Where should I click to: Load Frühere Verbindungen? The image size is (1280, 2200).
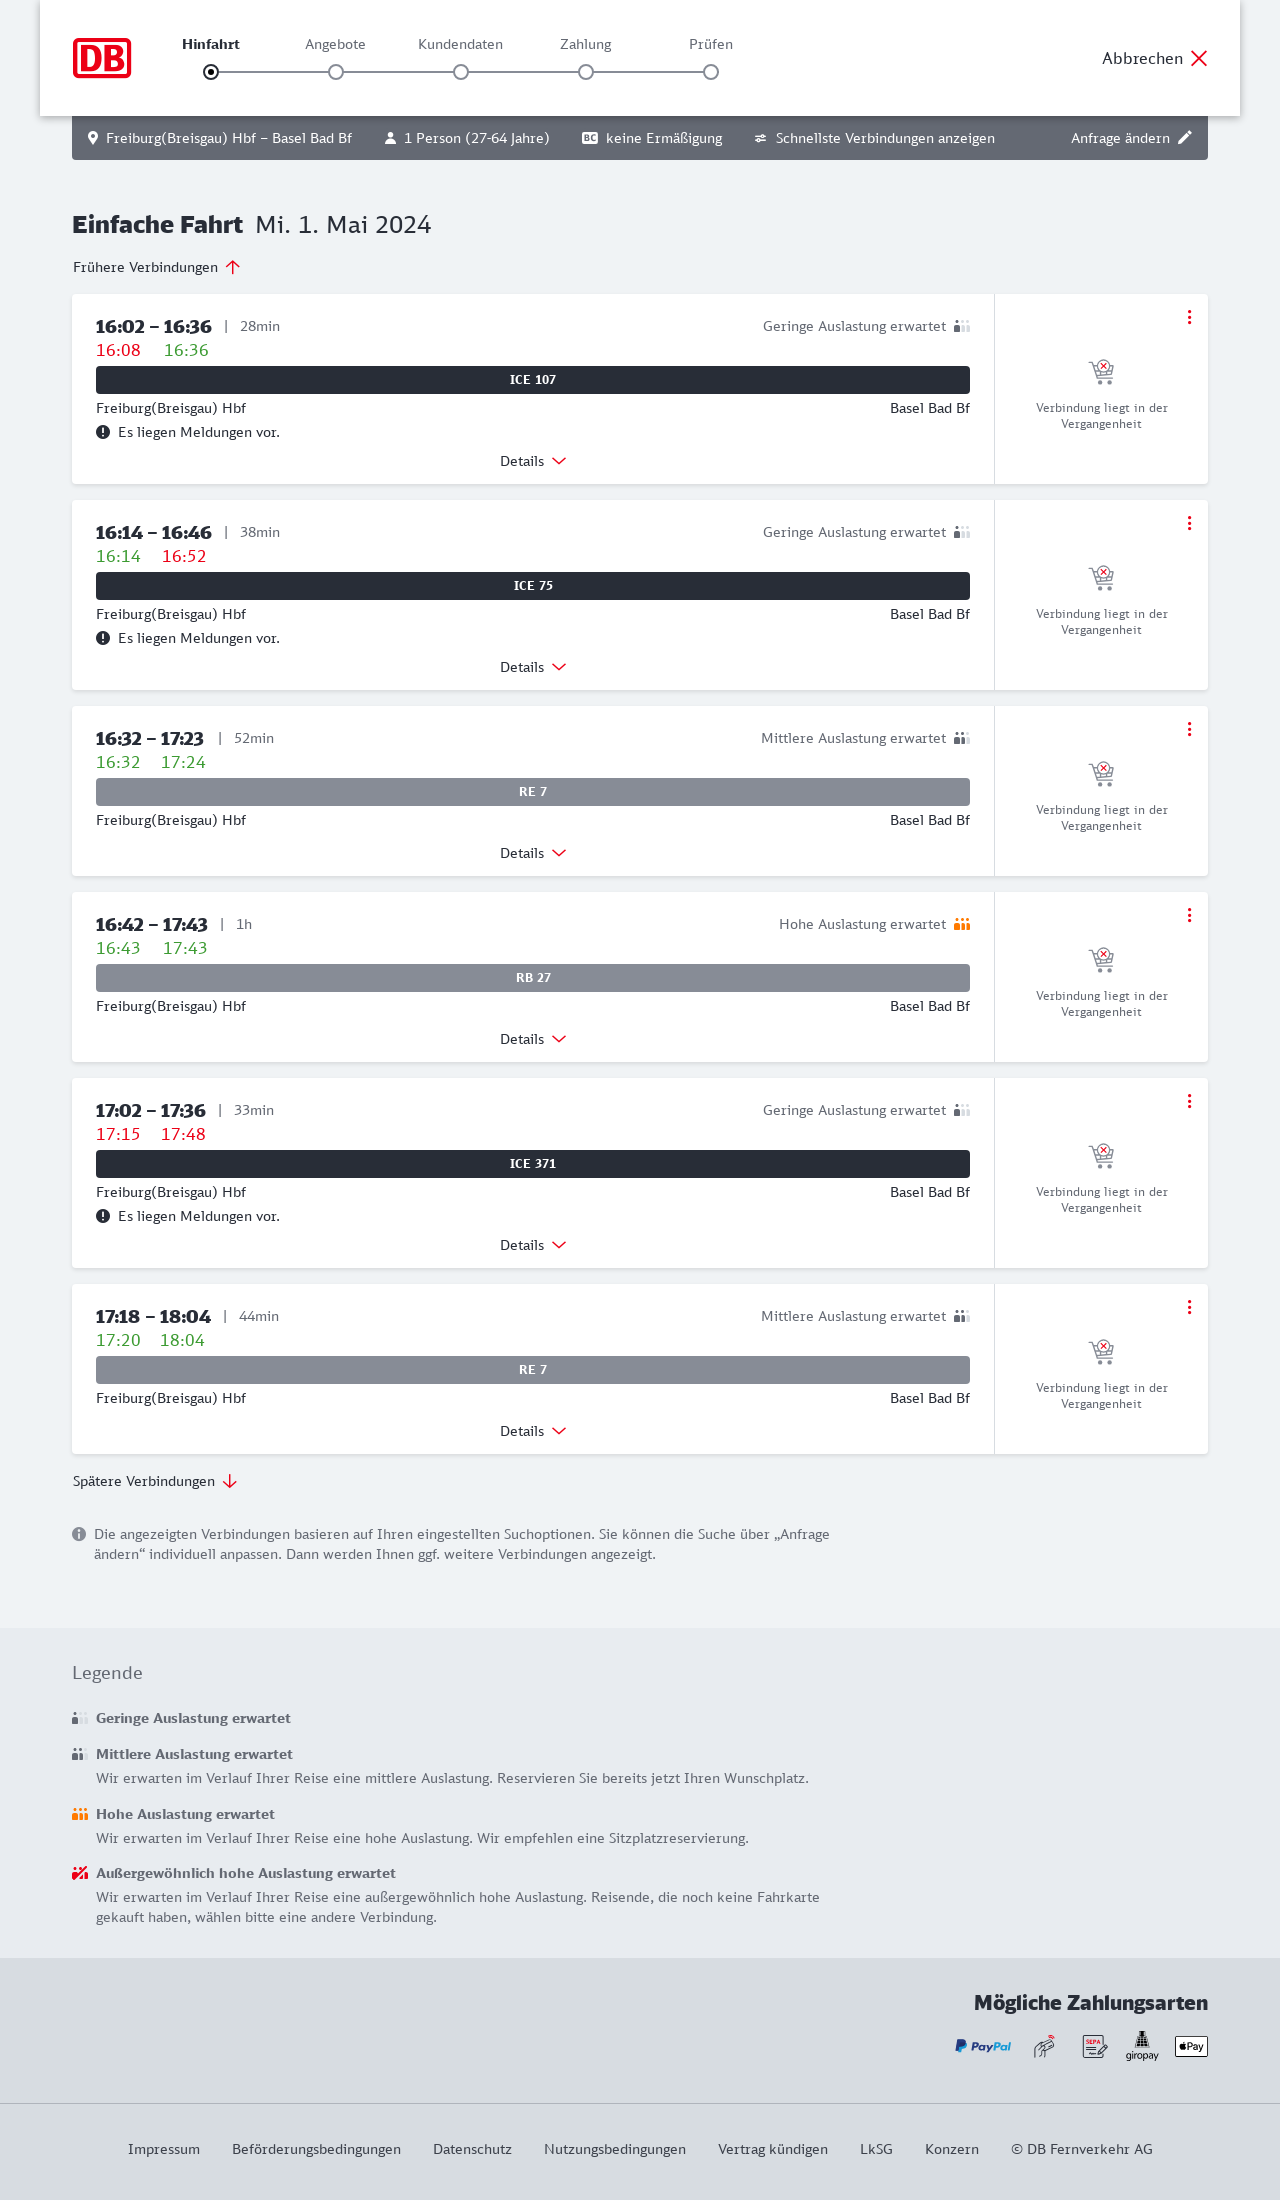pyautogui.click(x=157, y=267)
